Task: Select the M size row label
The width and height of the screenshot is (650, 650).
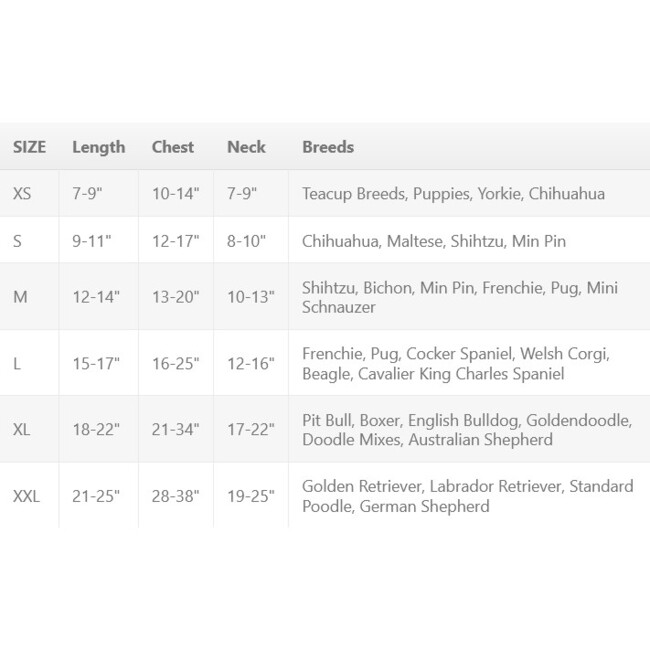Action: [x=20, y=297]
